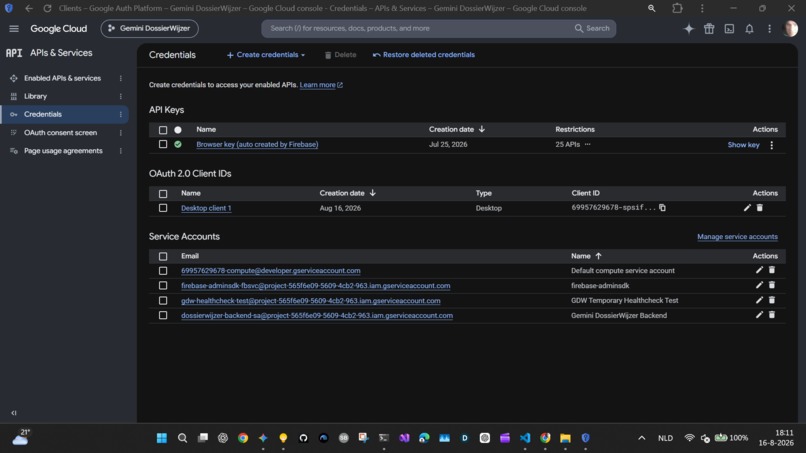The width and height of the screenshot is (806, 453).
Task: Select all OAuth client IDs checkbox
Action: click(163, 194)
